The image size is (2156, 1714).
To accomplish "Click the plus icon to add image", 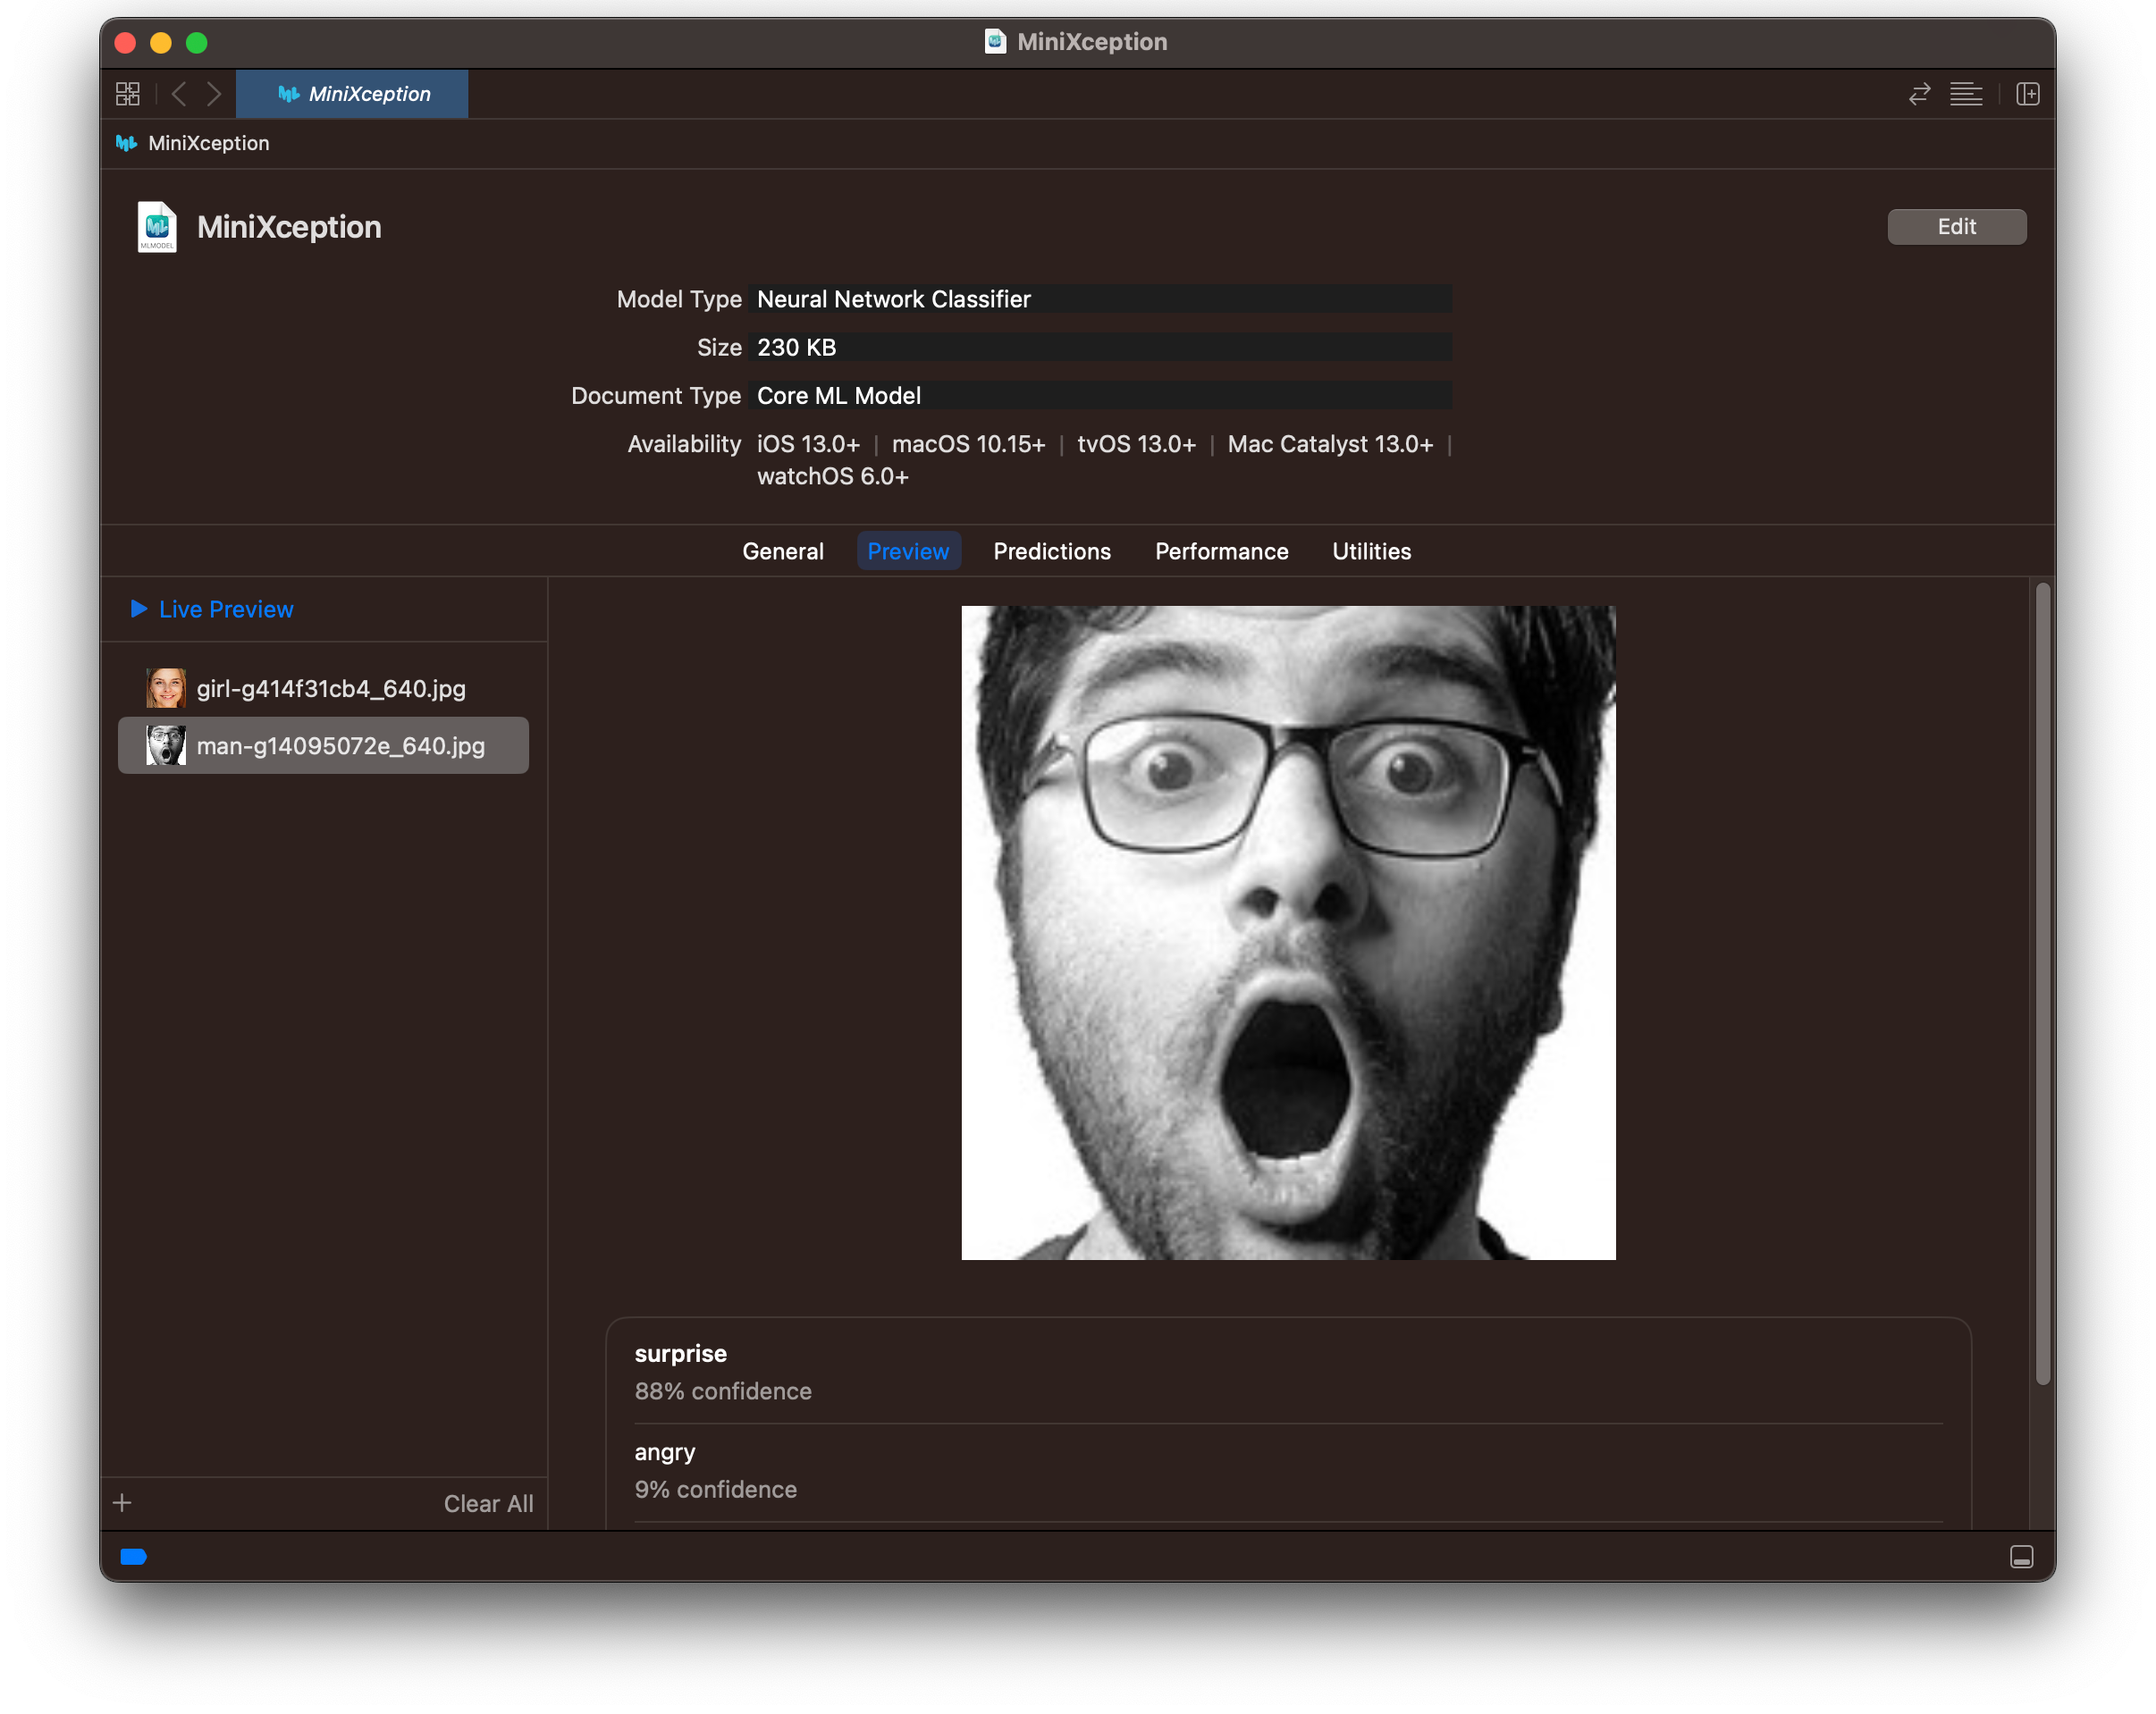I will [122, 1503].
